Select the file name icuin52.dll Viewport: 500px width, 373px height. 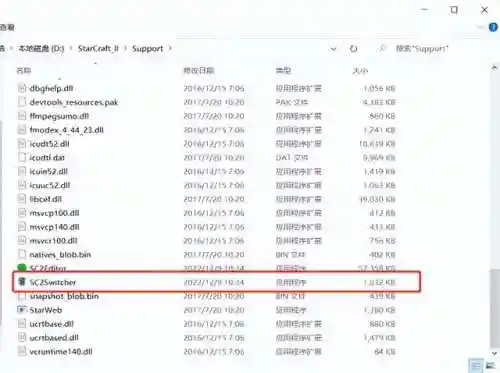tap(49, 171)
